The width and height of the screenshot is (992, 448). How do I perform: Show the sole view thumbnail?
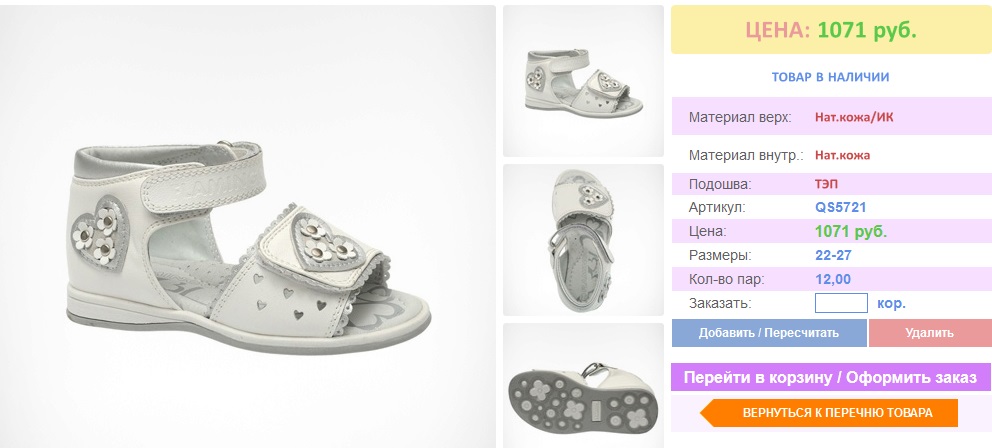(583, 385)
